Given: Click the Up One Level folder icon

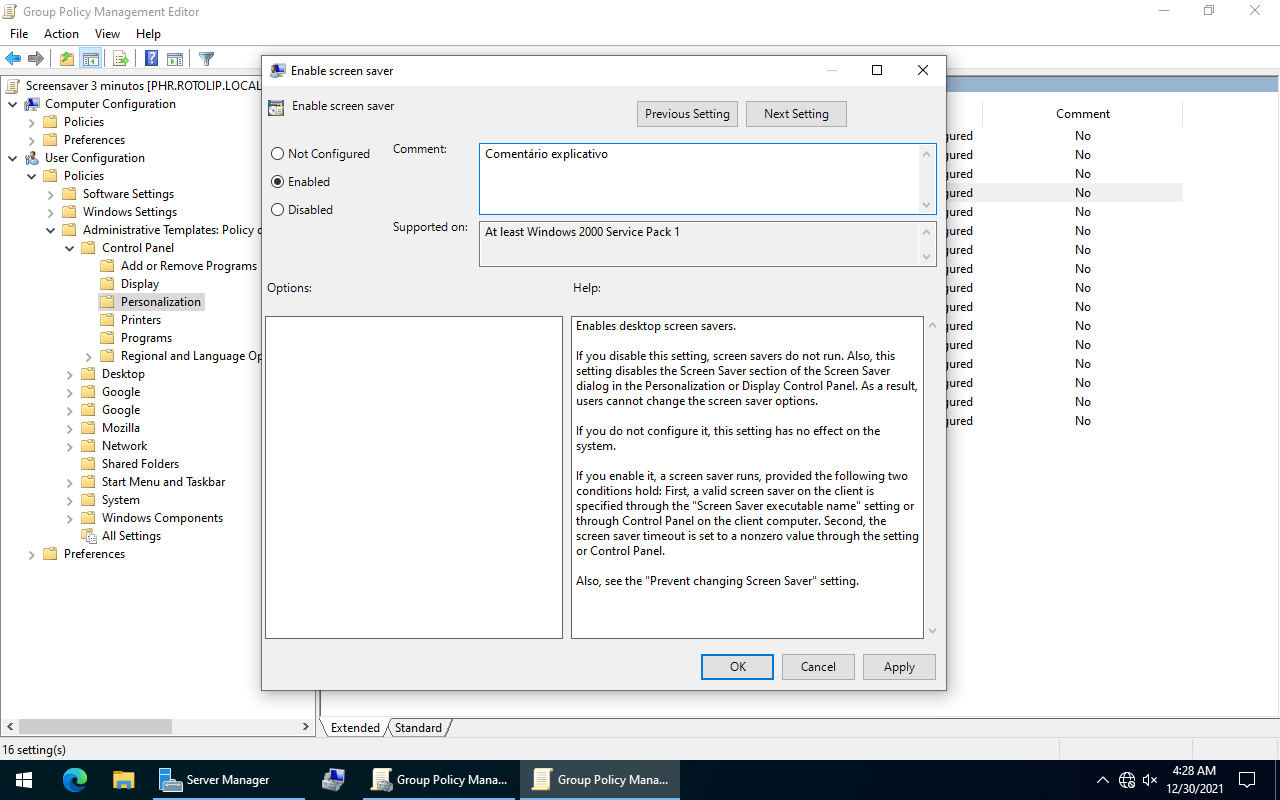Looking at the screenshot, I should (x=66, y=59).
